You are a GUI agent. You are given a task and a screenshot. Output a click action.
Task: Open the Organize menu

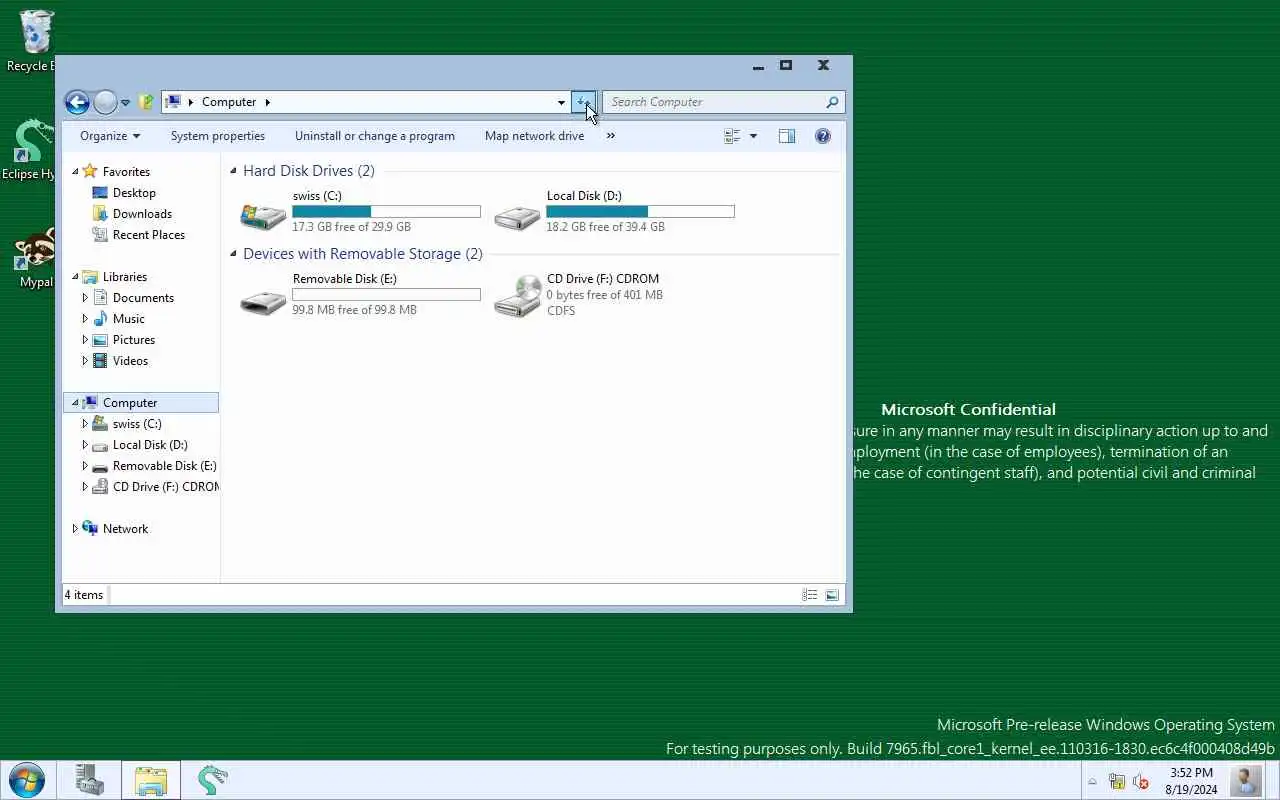pyautogui.click(x=110, y=136)
